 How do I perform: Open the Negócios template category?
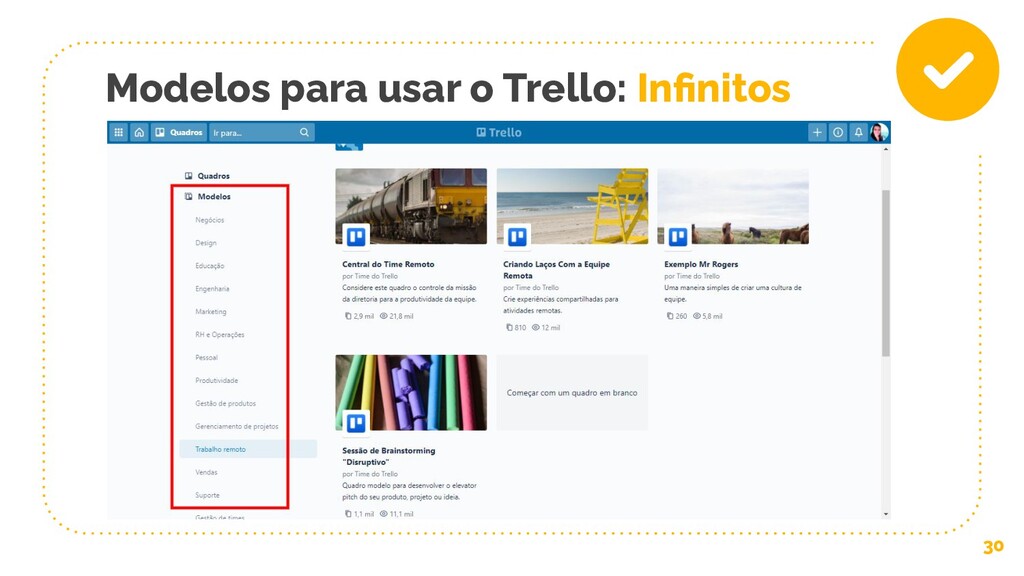209,220
